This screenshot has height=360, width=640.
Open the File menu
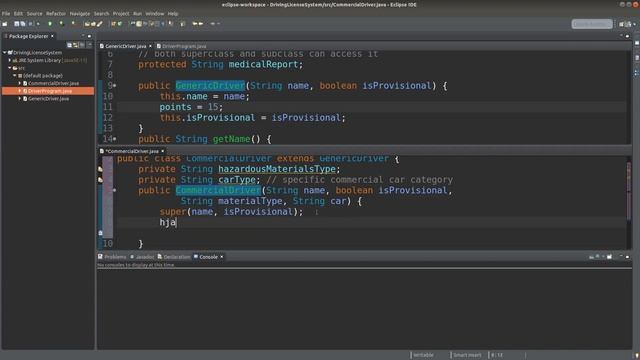[6, 13]
